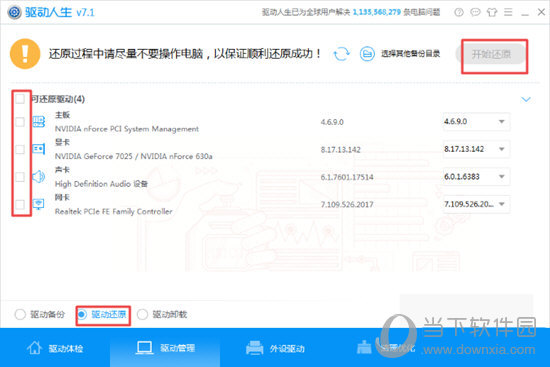550x367 pixels.
Task: Click the Realtek PCIe FE Family Controller text
Action: (114, 211)
